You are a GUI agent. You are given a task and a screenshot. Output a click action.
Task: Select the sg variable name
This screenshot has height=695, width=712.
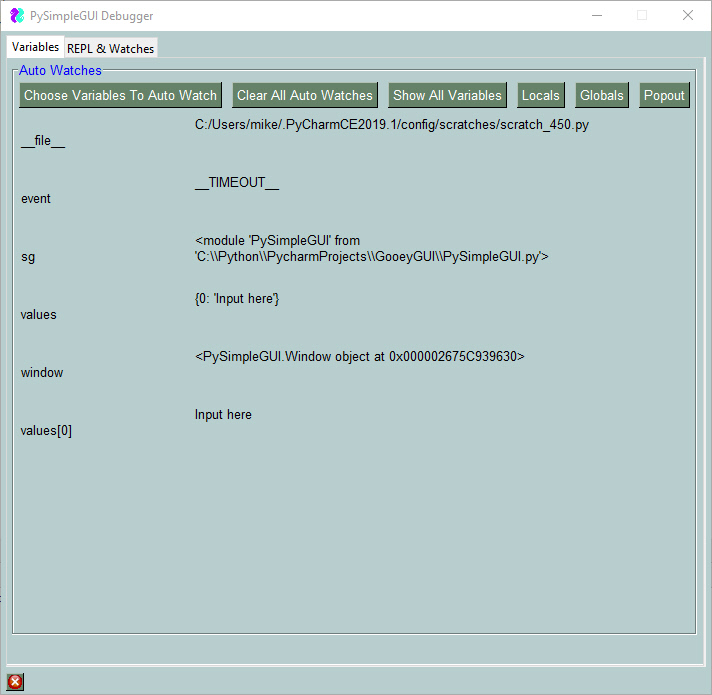28,257
